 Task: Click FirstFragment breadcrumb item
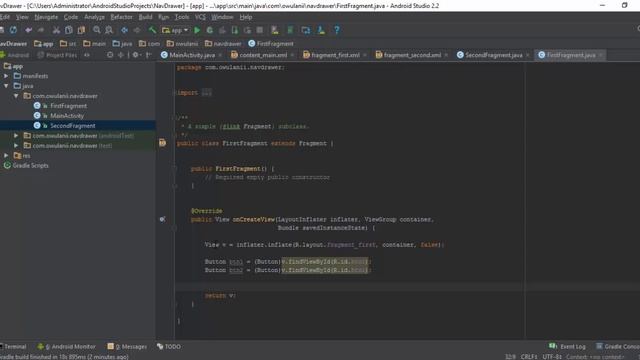click(x=271, y=43)
